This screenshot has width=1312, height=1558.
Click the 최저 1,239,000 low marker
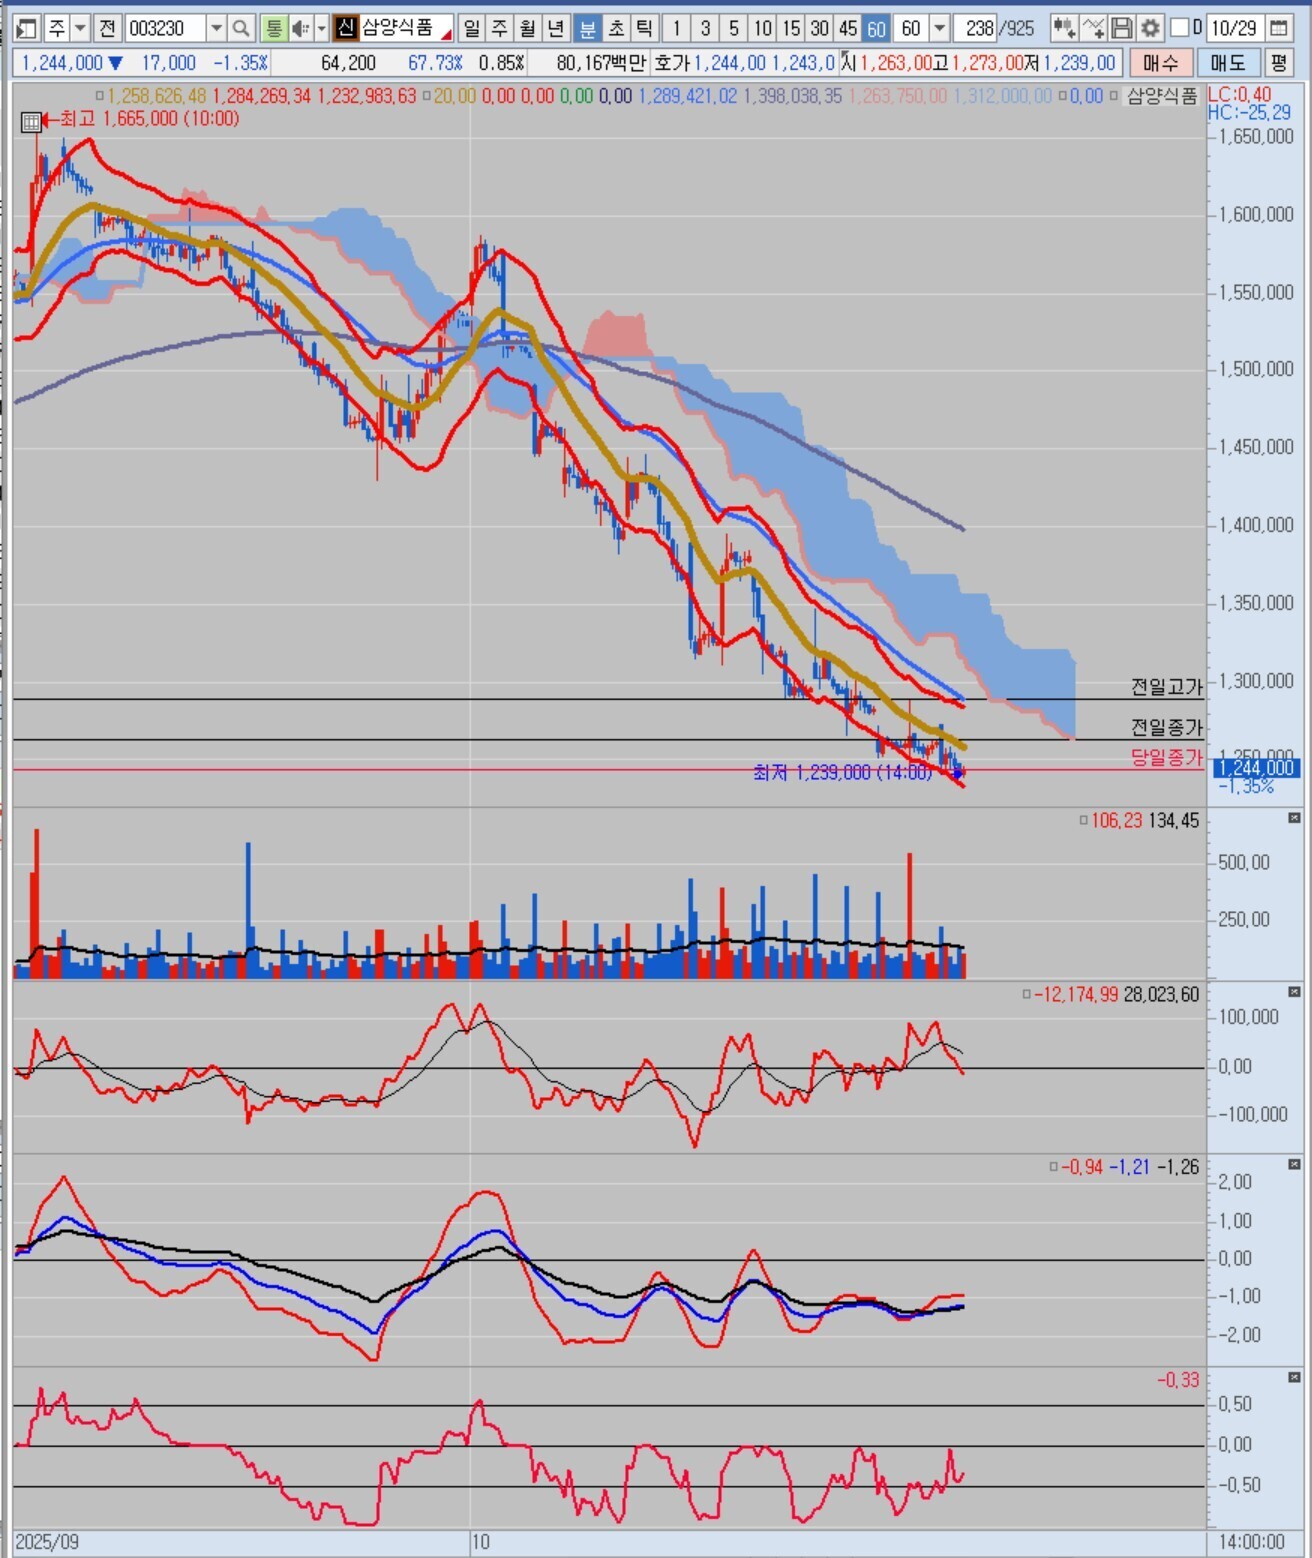842,773
